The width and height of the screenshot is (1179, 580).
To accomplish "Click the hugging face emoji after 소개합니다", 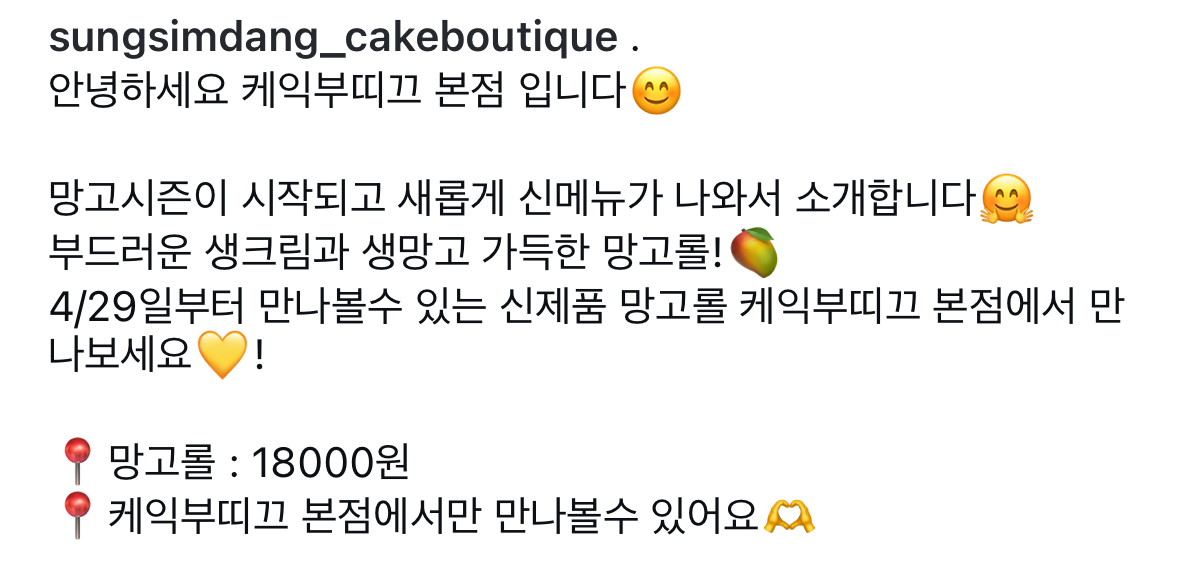I will (1006, 199).
